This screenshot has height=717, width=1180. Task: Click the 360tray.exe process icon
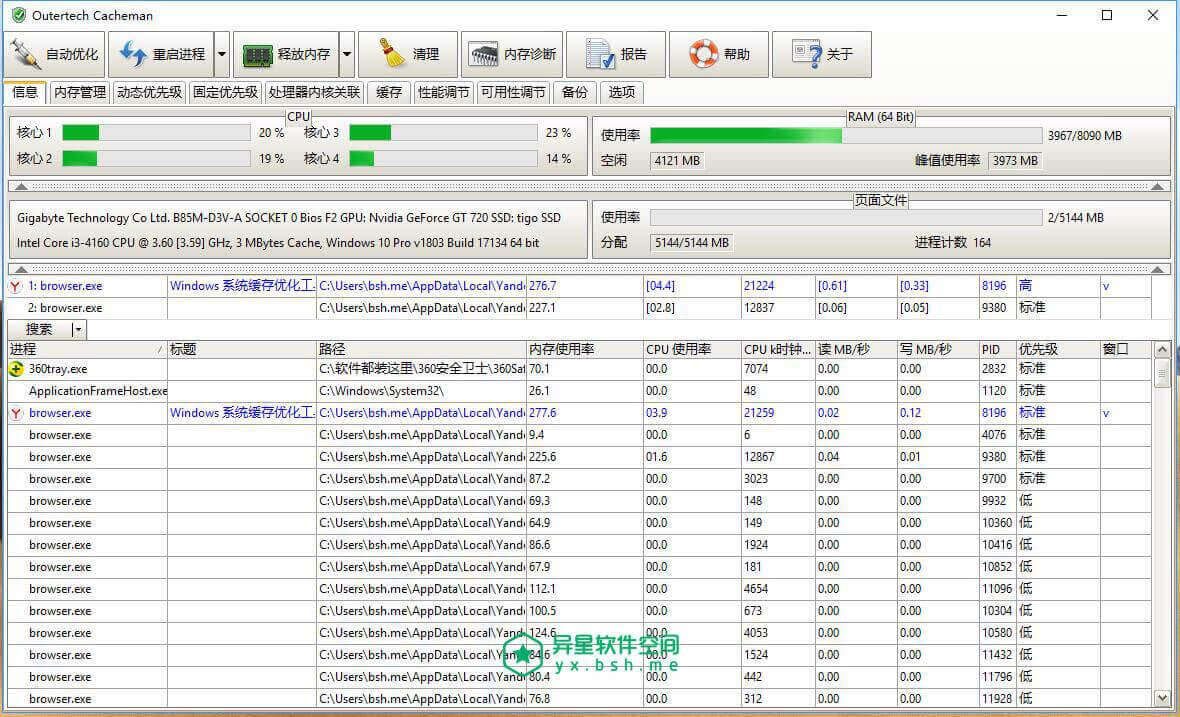(x=16, y=369)
